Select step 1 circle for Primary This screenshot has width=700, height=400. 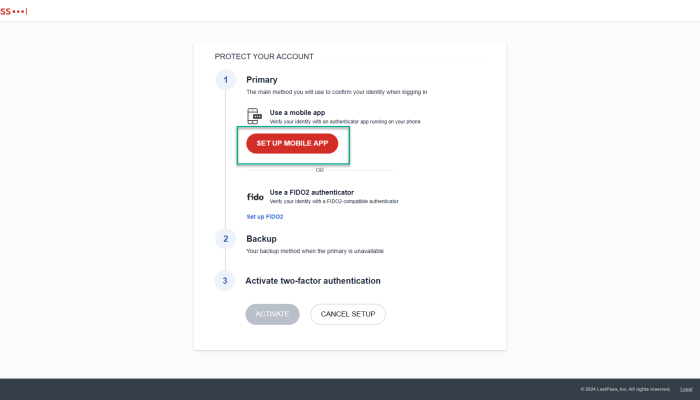[x=225, y=80]
